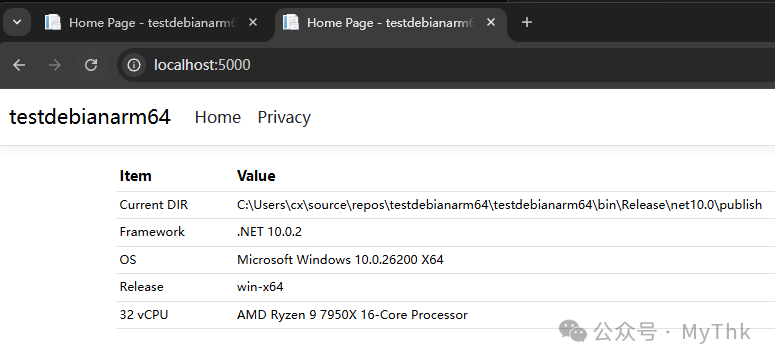Open the tab search dropdown chevron
The image size is (775, 362).
(17, 22)
